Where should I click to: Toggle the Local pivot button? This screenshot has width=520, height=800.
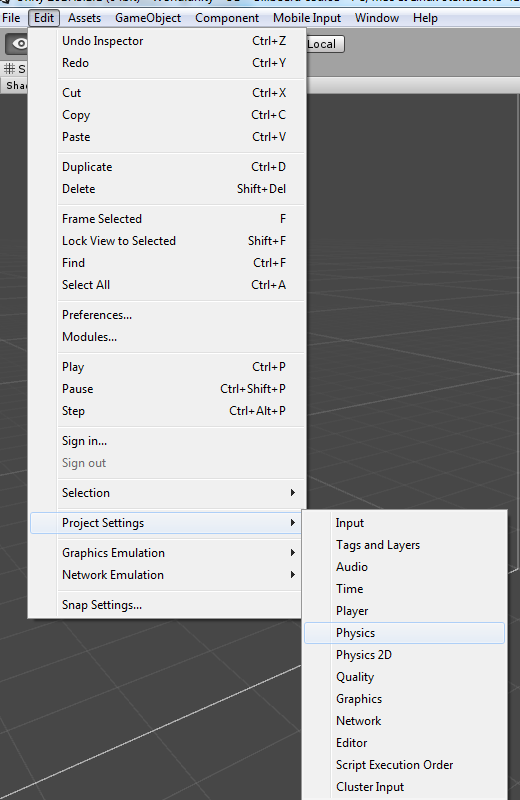pyautogui.click(x=325, y=44)
